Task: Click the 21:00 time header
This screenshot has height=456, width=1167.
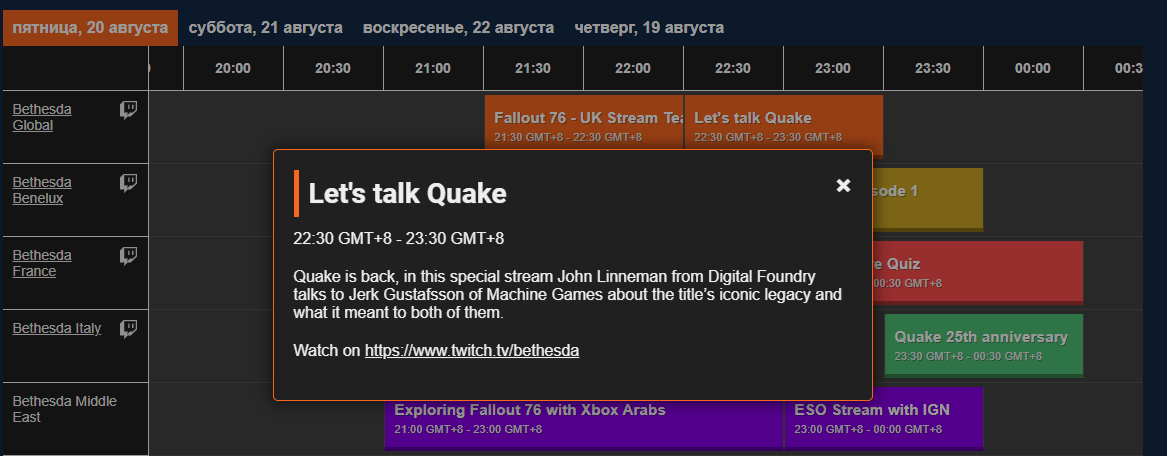Action: click(x=433, y=68)
